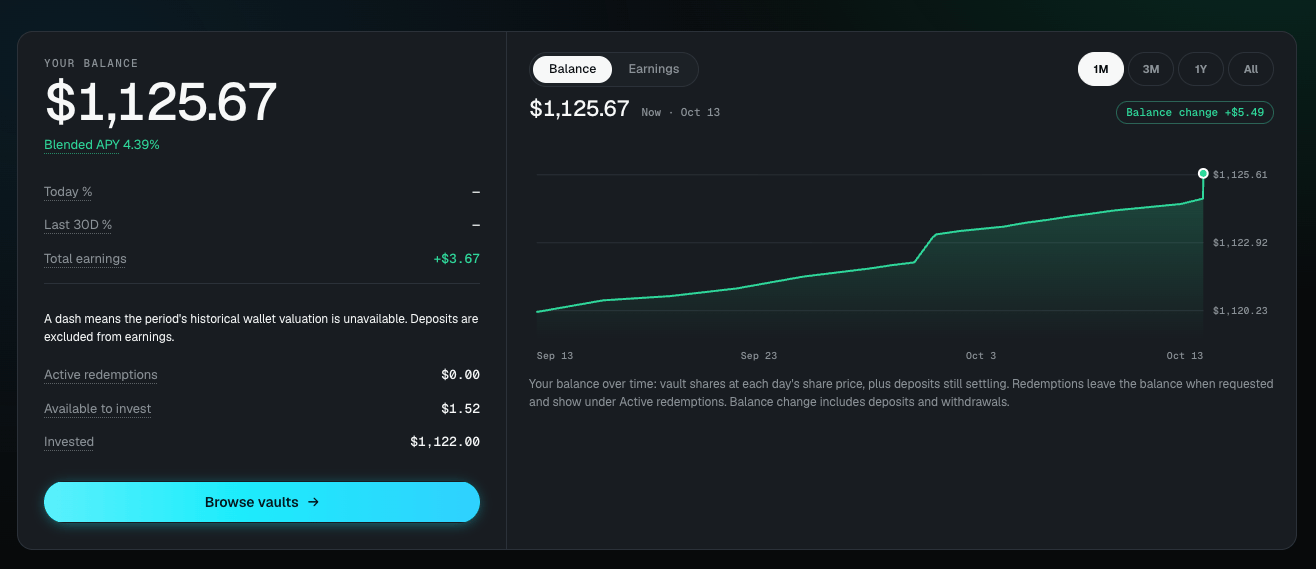Viewport: 1316px width, 569px height.
Task: Click the Active redemptions label
Action: point(100,375)
